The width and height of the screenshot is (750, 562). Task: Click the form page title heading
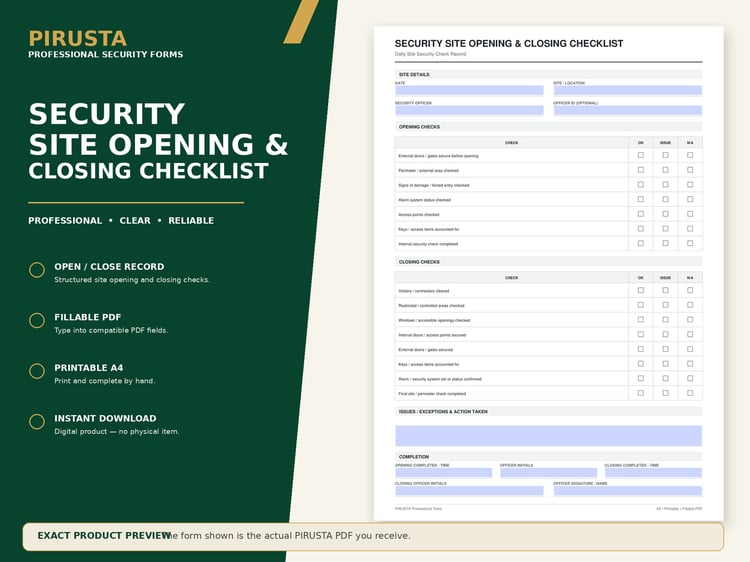(x=509, y=44)
